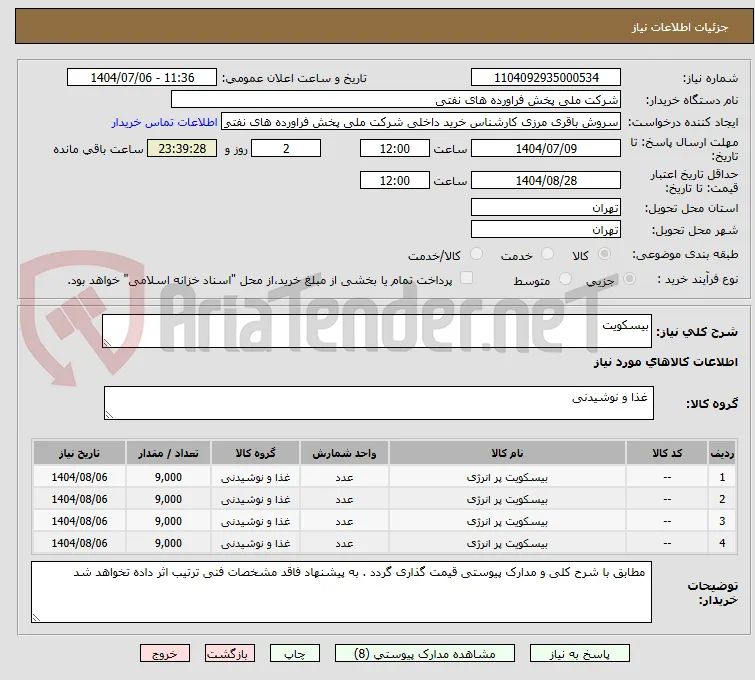Select the متوسط purchase type radio
This screenshot has width=755, height=680.
(565, 279)
